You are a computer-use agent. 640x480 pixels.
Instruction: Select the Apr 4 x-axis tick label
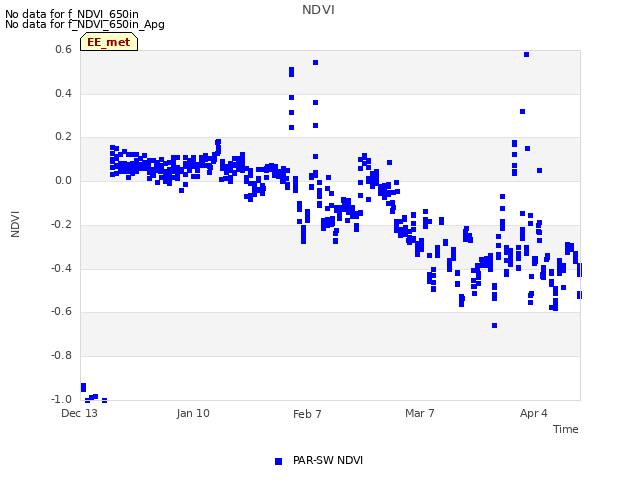[533, 413]
